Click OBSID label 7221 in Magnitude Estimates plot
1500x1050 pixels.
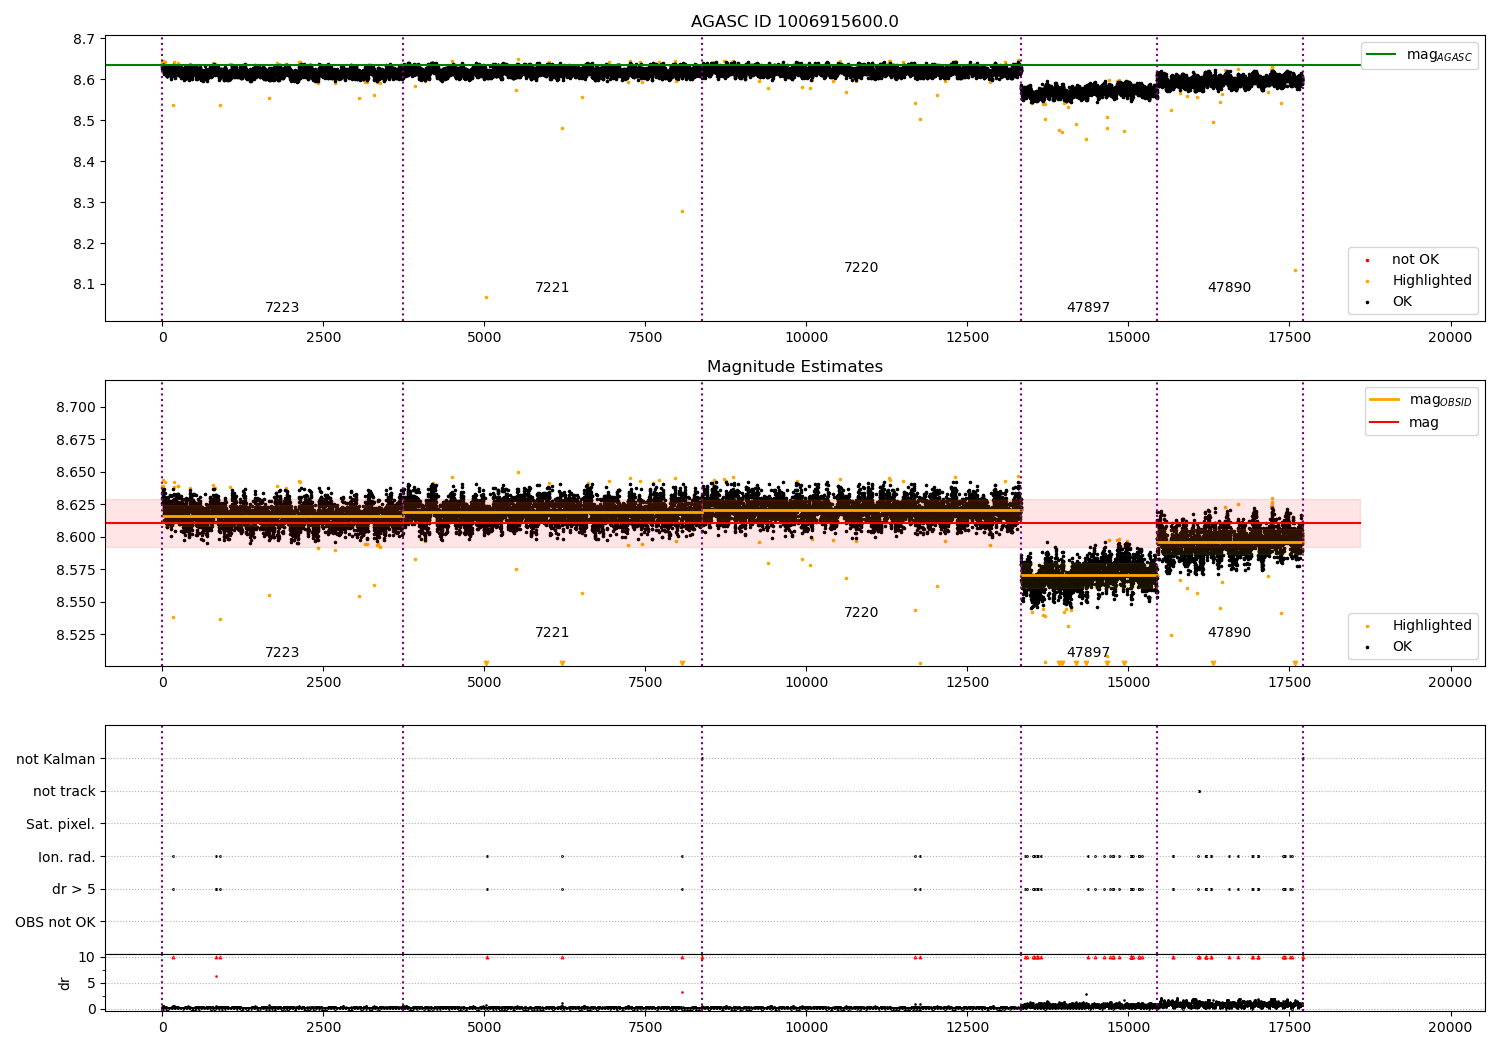[552, 633]
